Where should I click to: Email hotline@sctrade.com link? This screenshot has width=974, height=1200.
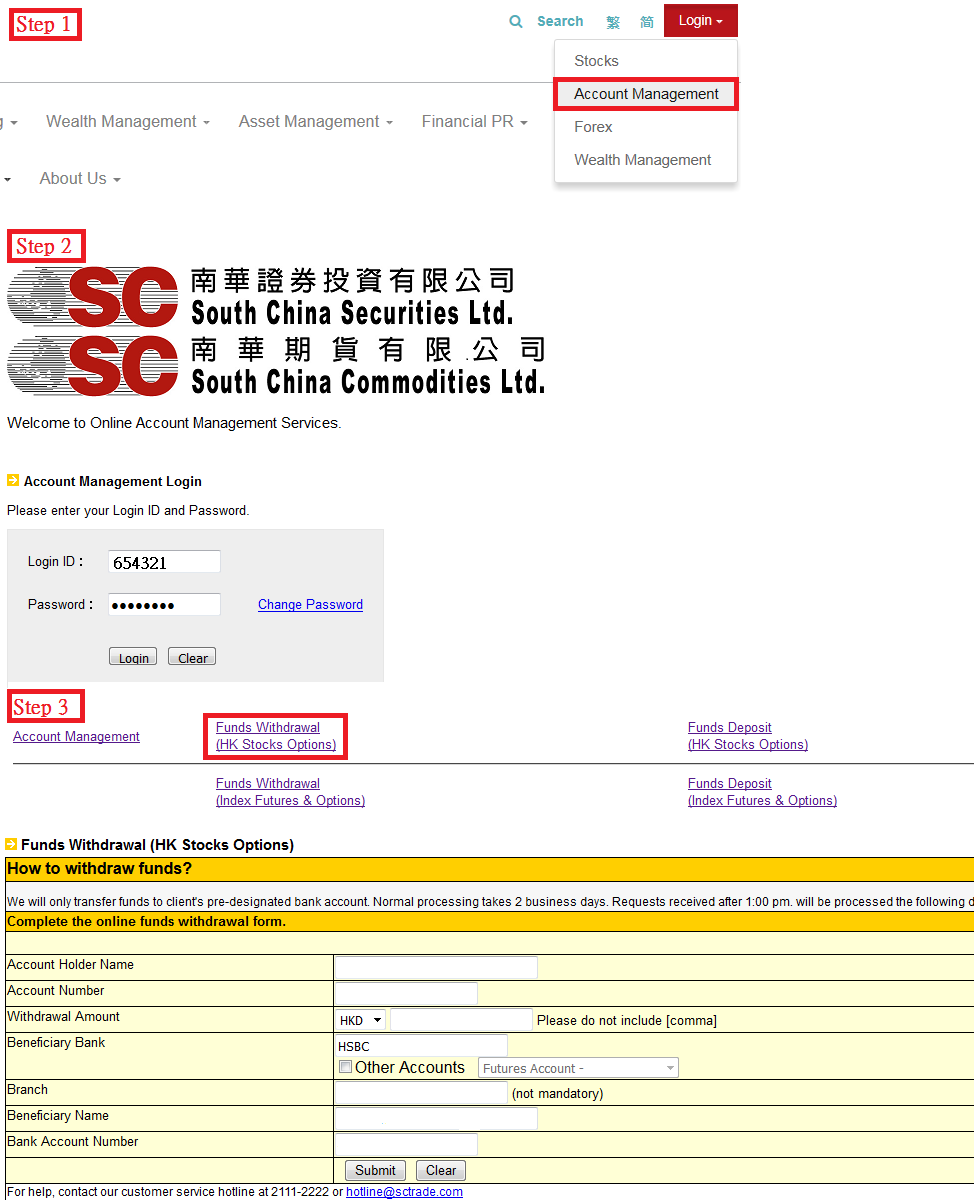(x=404, y=1192)
